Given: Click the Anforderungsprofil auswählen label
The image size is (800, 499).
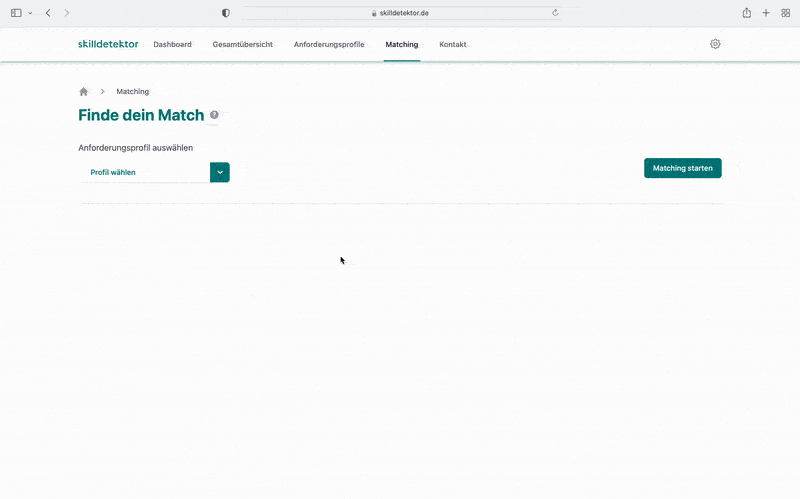Looking at the screenshot, I should (x=136, y=148).
